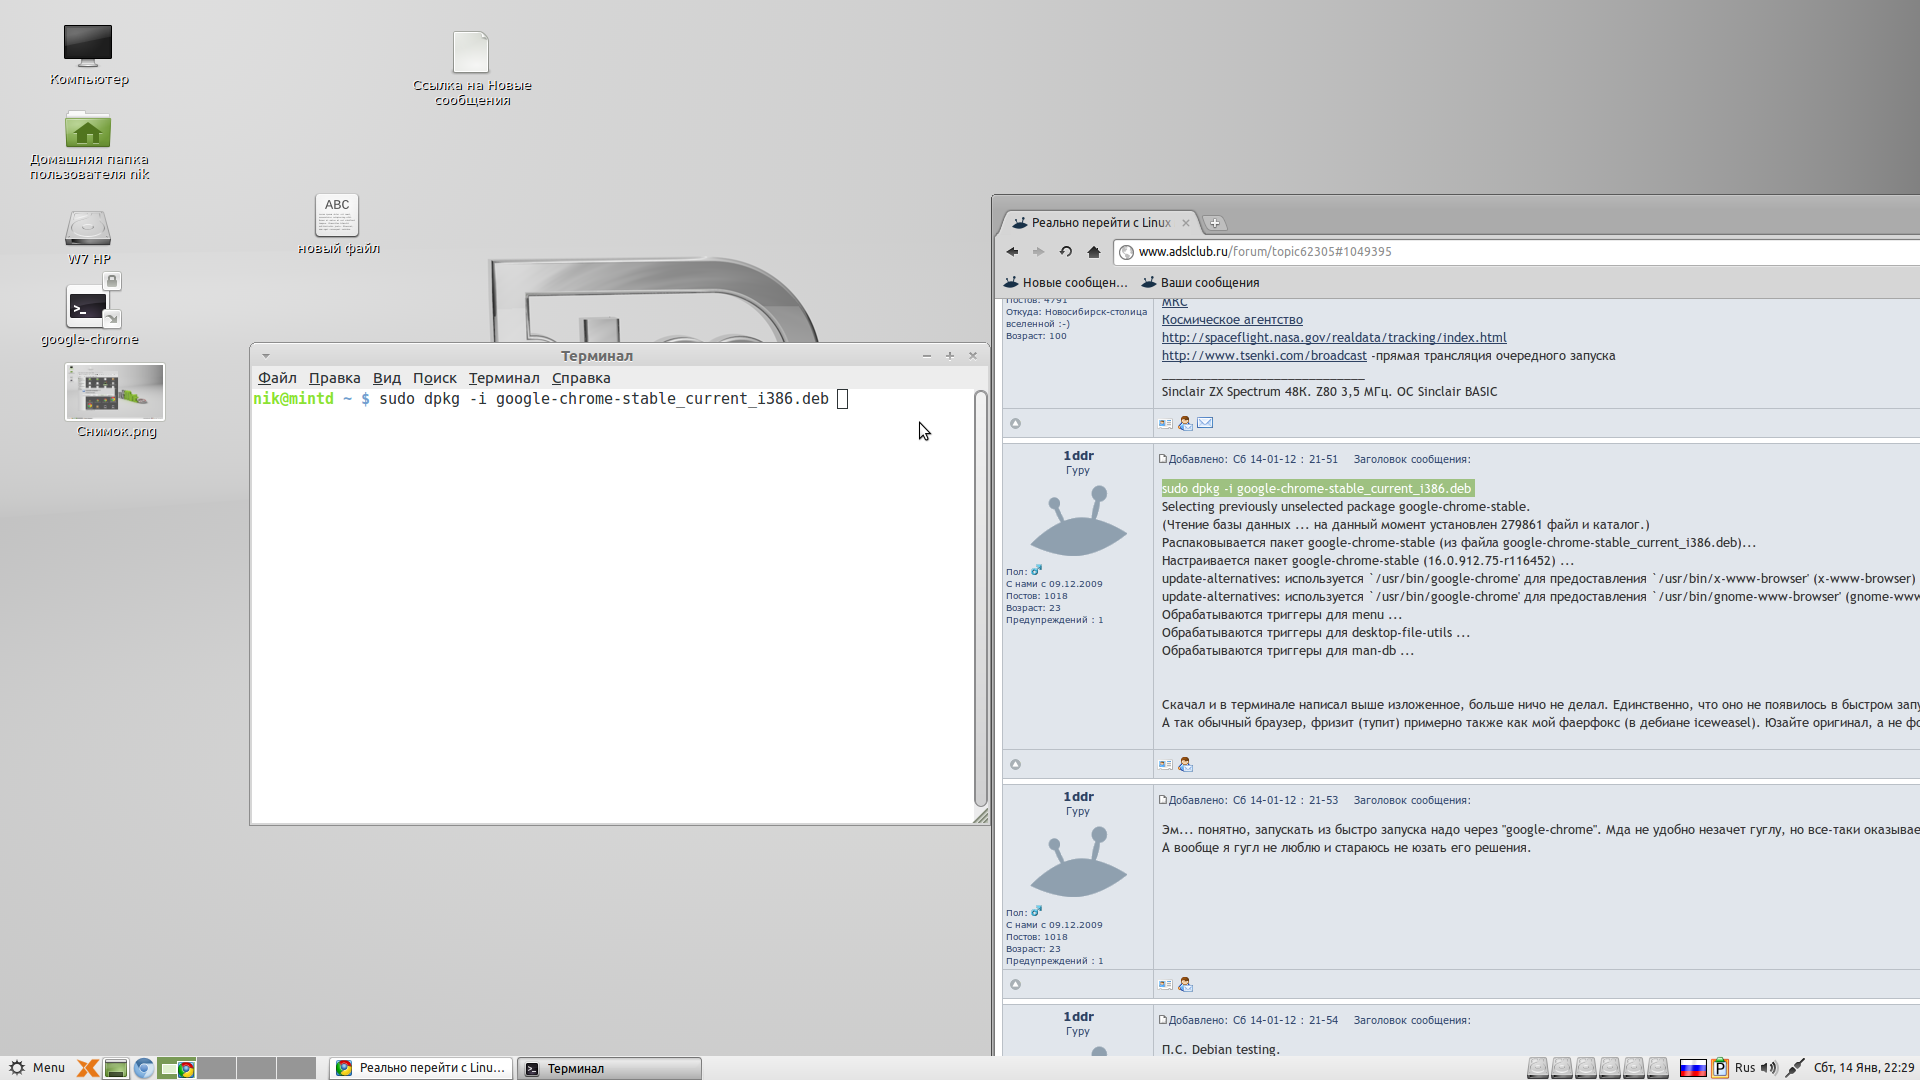
Task: Follow the Космическое агентство link
Action: [1232, 320]
